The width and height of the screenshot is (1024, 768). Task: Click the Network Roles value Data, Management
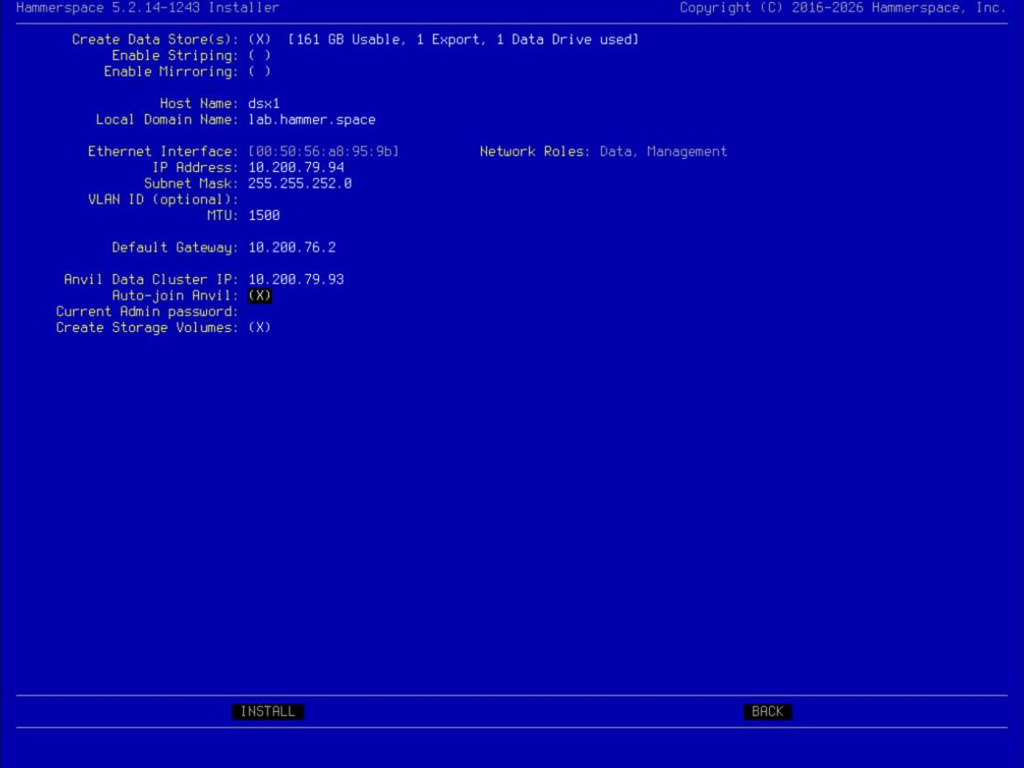point(663,152)
